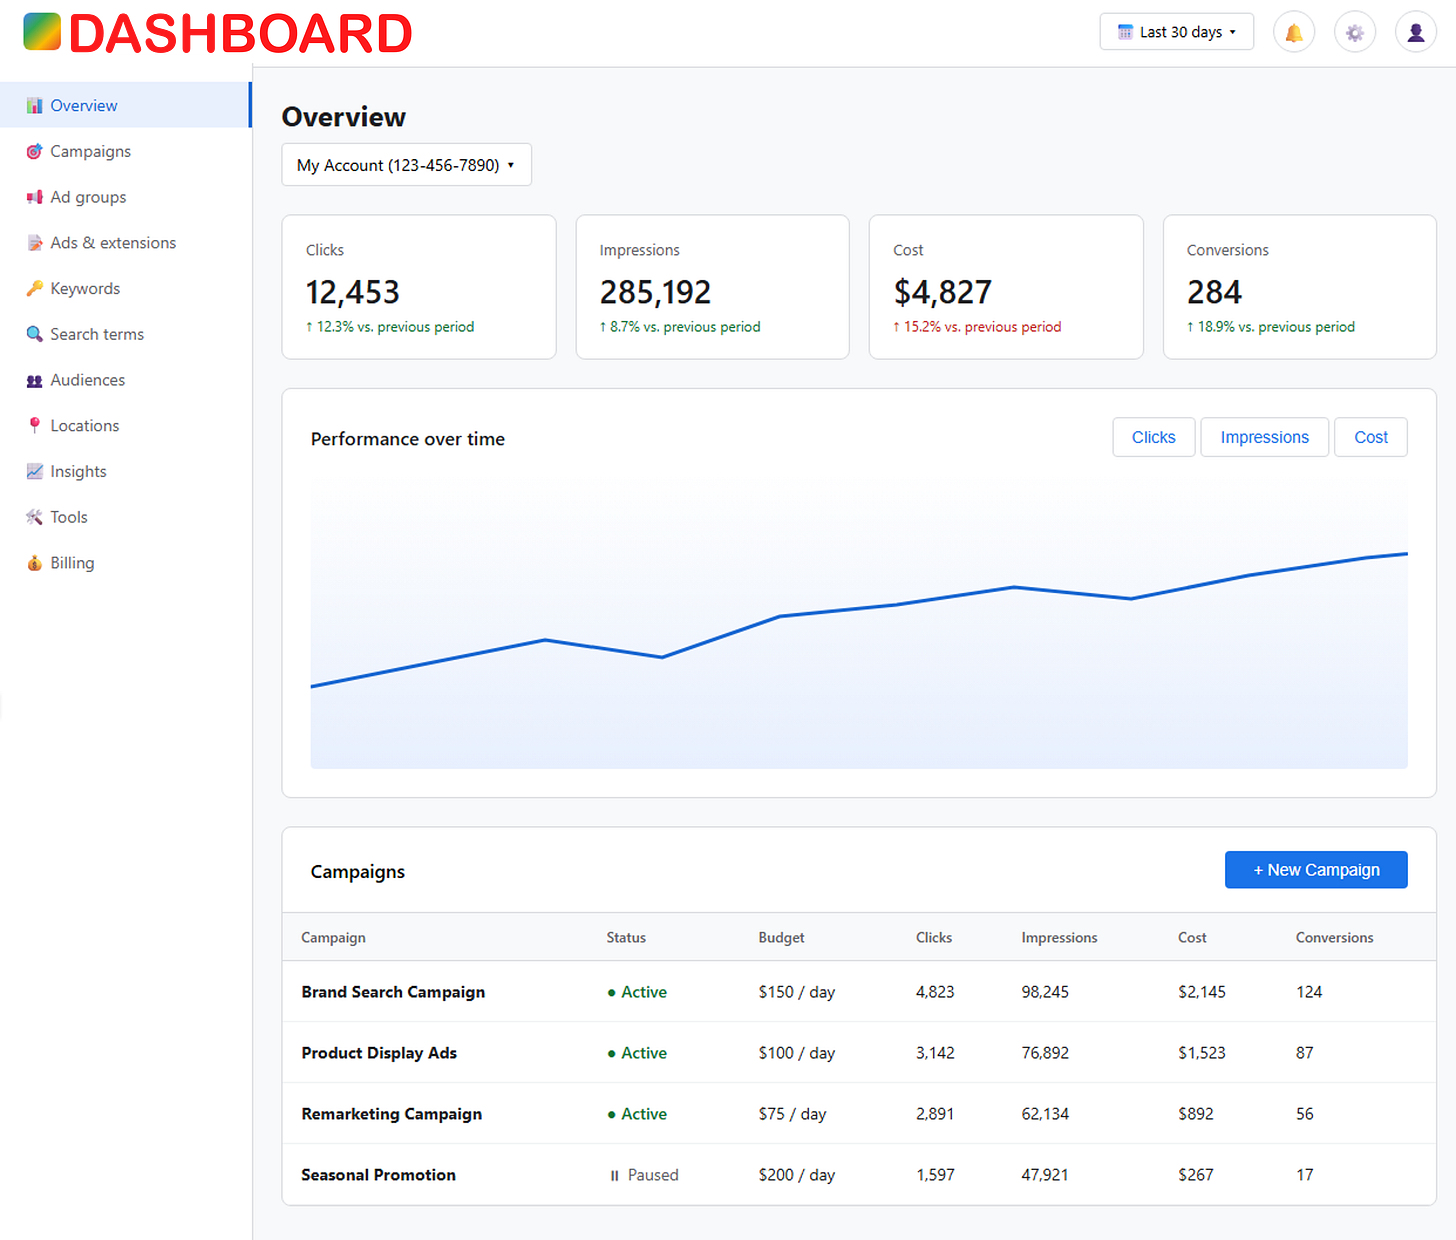Click the Status column header
The width and height of the screenshot is (1456, 1240).
coord(626,938)
